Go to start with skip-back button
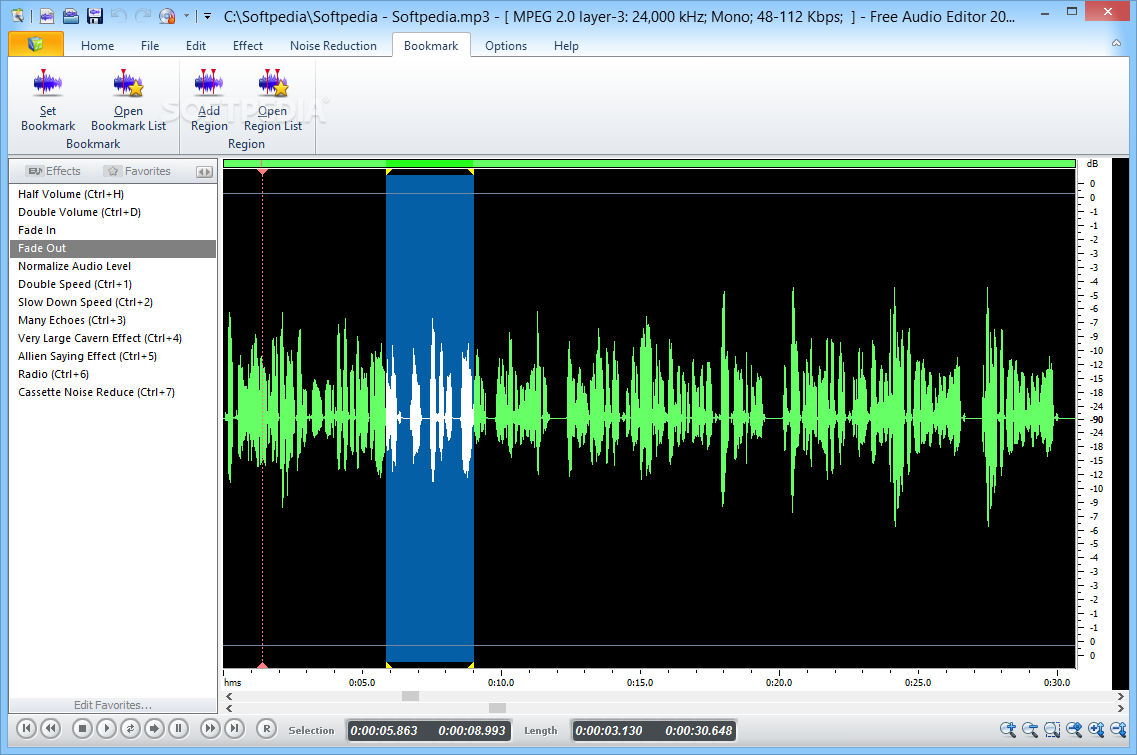Screen dimensions: 1137x755 (26, 728)
